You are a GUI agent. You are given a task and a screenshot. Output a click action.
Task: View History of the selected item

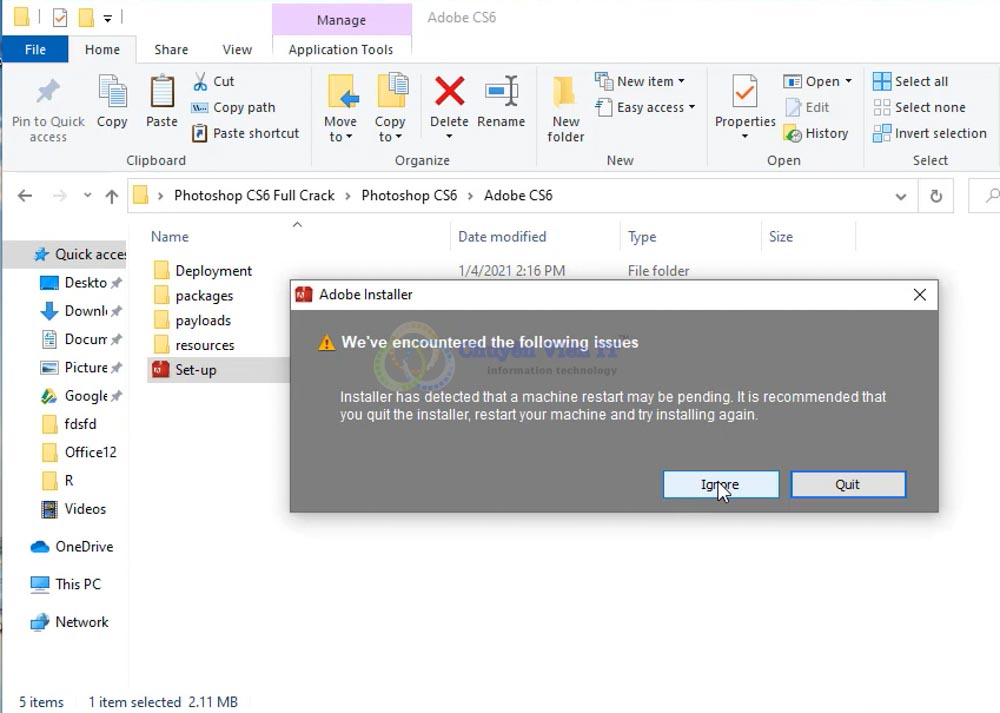click(x=818, y=133)
